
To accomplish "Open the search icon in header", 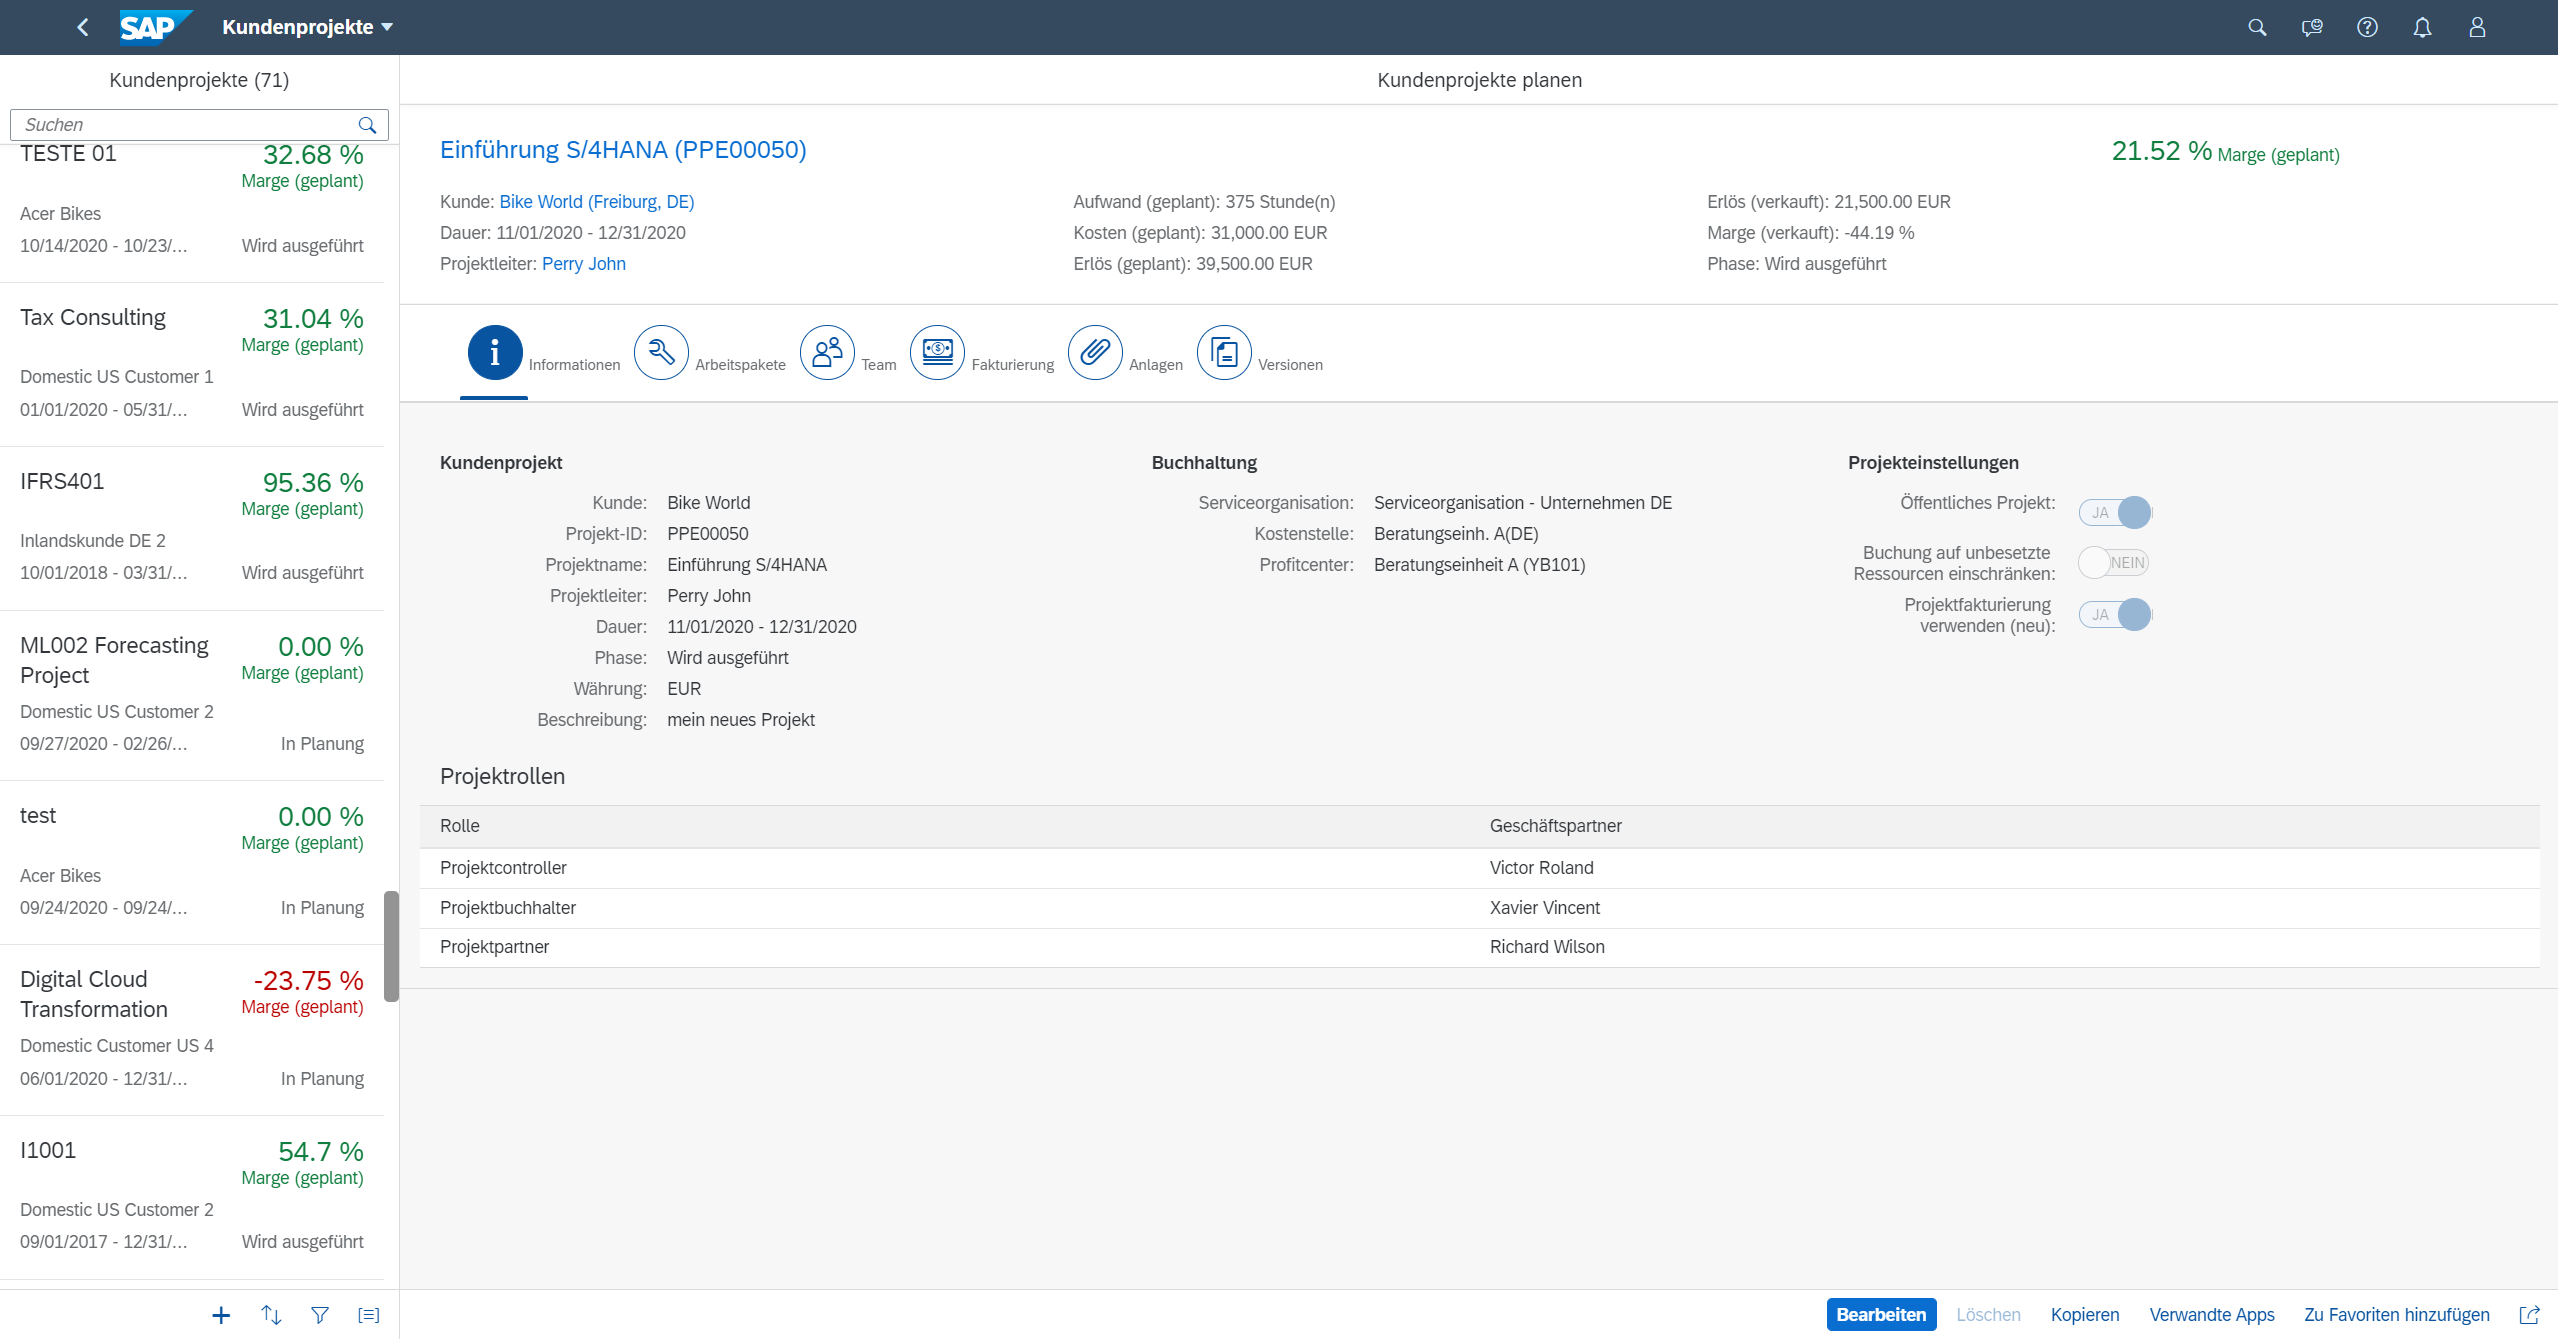I will (2257, 27).
